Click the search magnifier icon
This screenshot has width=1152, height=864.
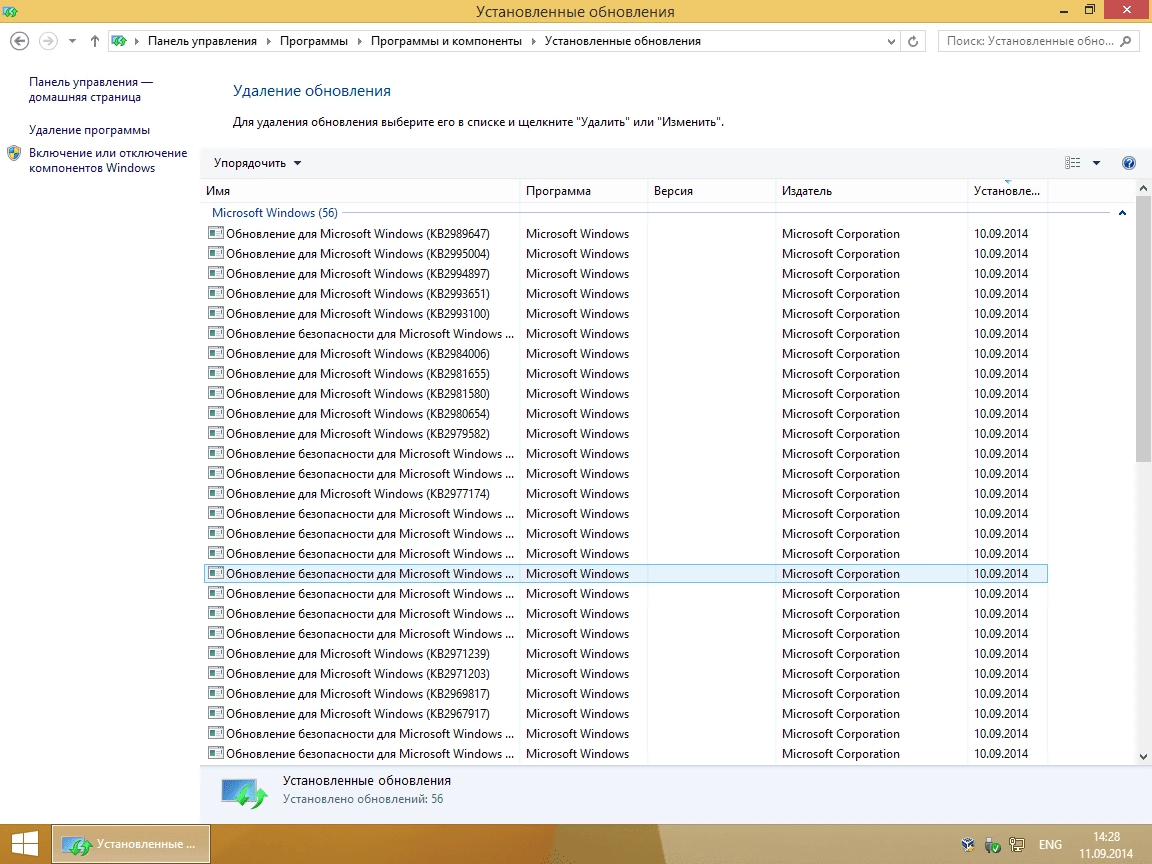click(1126, 41)
